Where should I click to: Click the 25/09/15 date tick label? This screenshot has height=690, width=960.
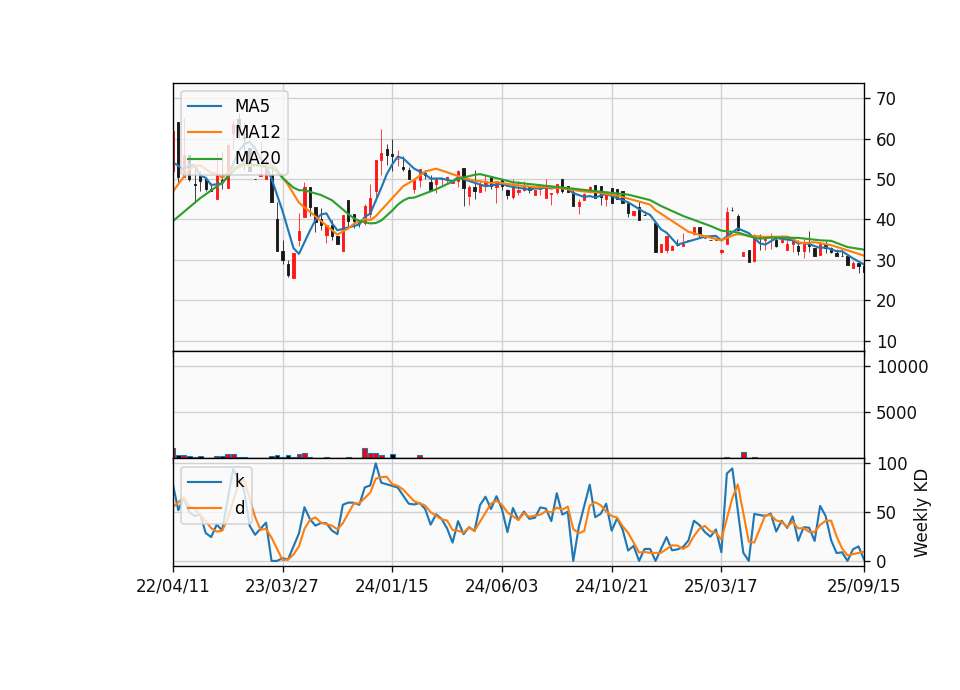(x=864, y=586)
